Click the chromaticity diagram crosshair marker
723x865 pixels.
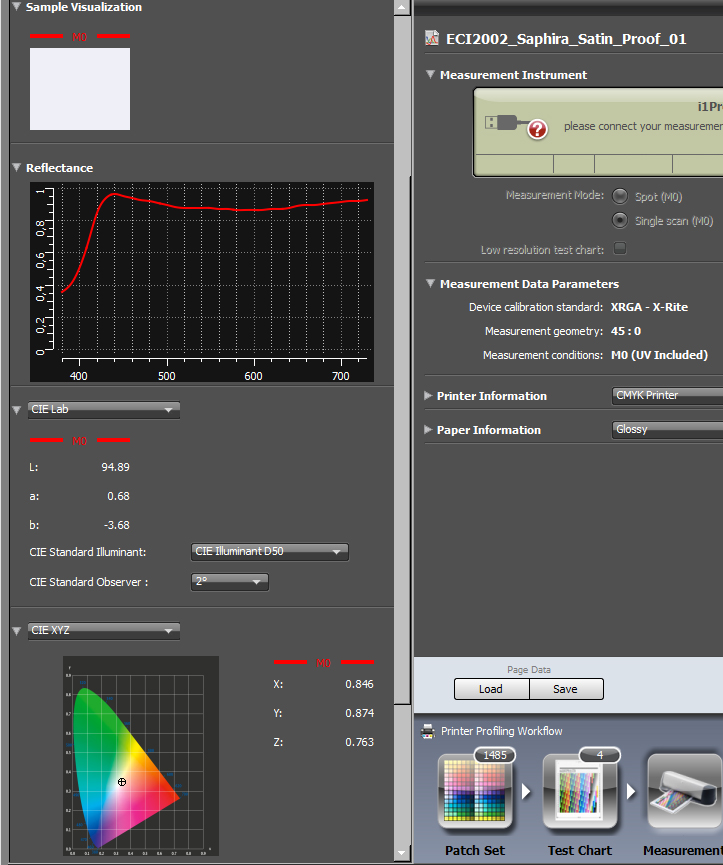click(x=122, y=782)
